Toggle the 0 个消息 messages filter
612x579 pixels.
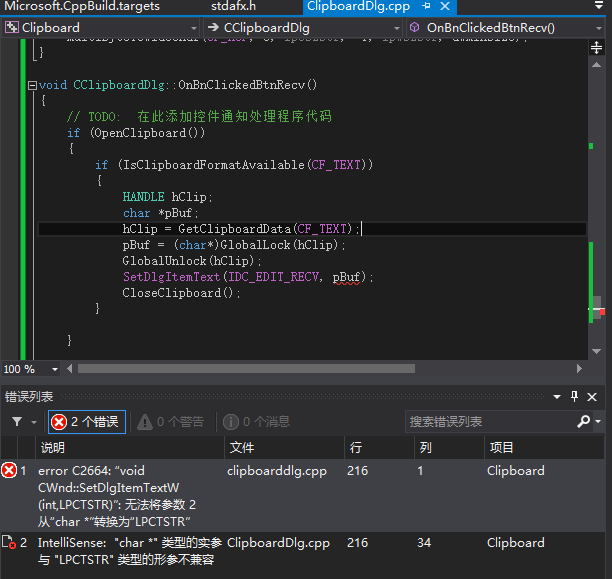click(256, 422)
